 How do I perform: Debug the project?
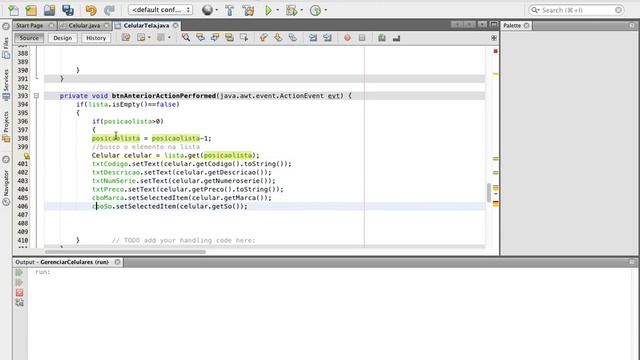291,10
